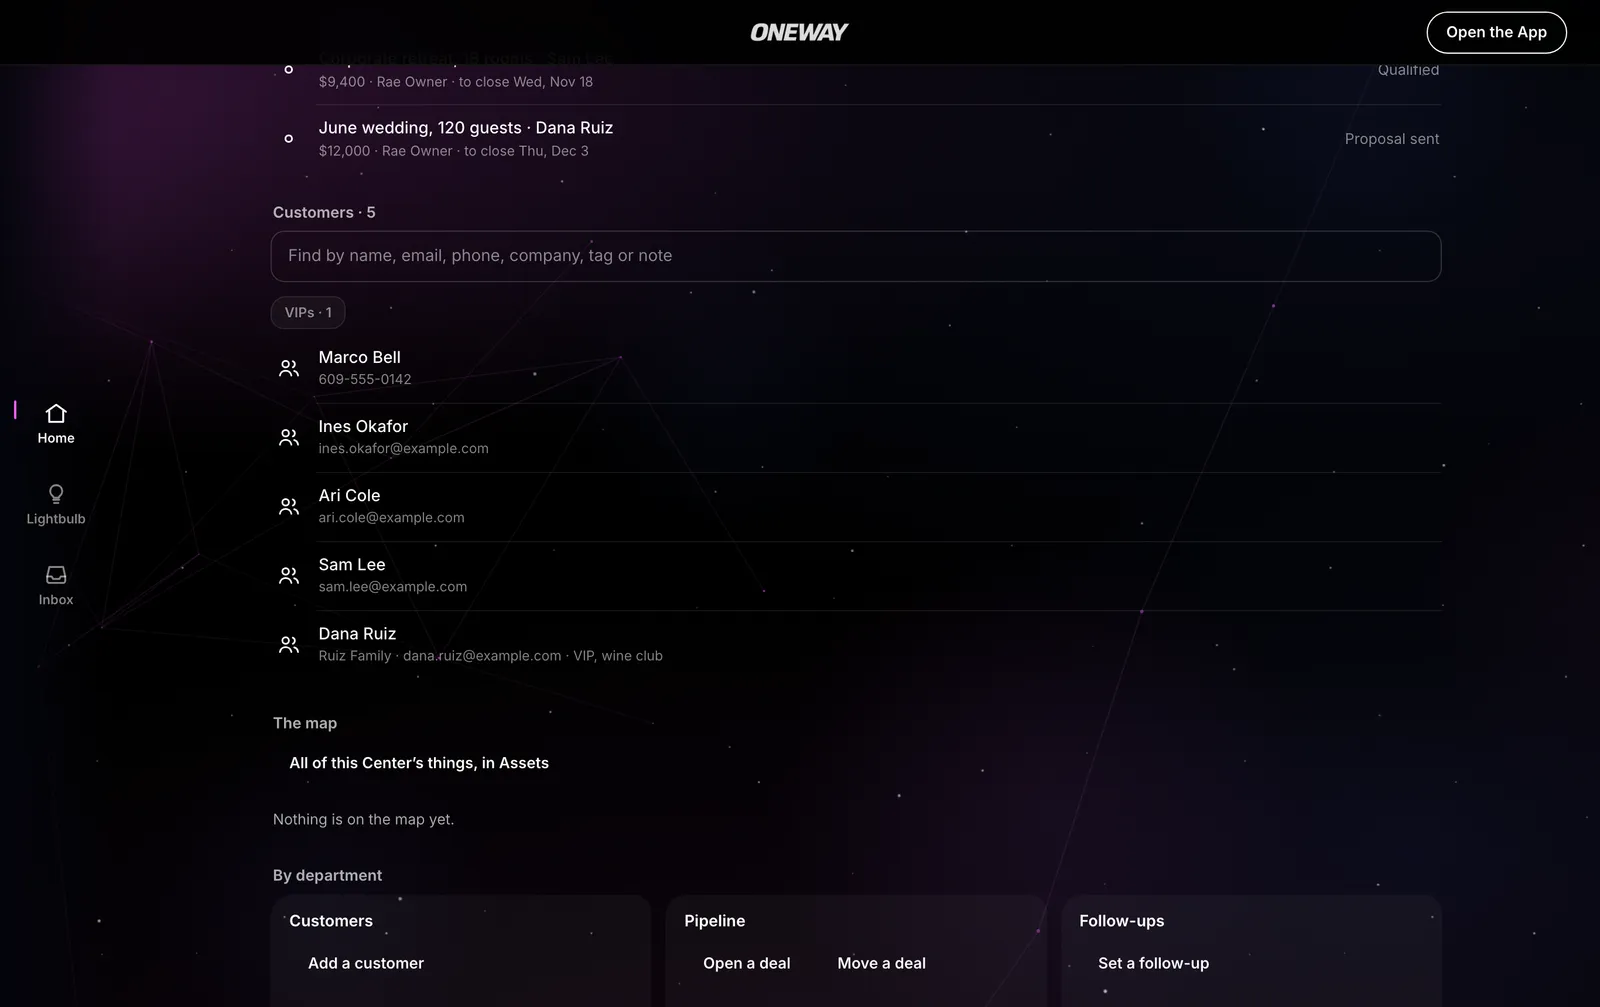
Task: Focus the customer search input field
Action: pyautogui.click(x=856, y=256)
